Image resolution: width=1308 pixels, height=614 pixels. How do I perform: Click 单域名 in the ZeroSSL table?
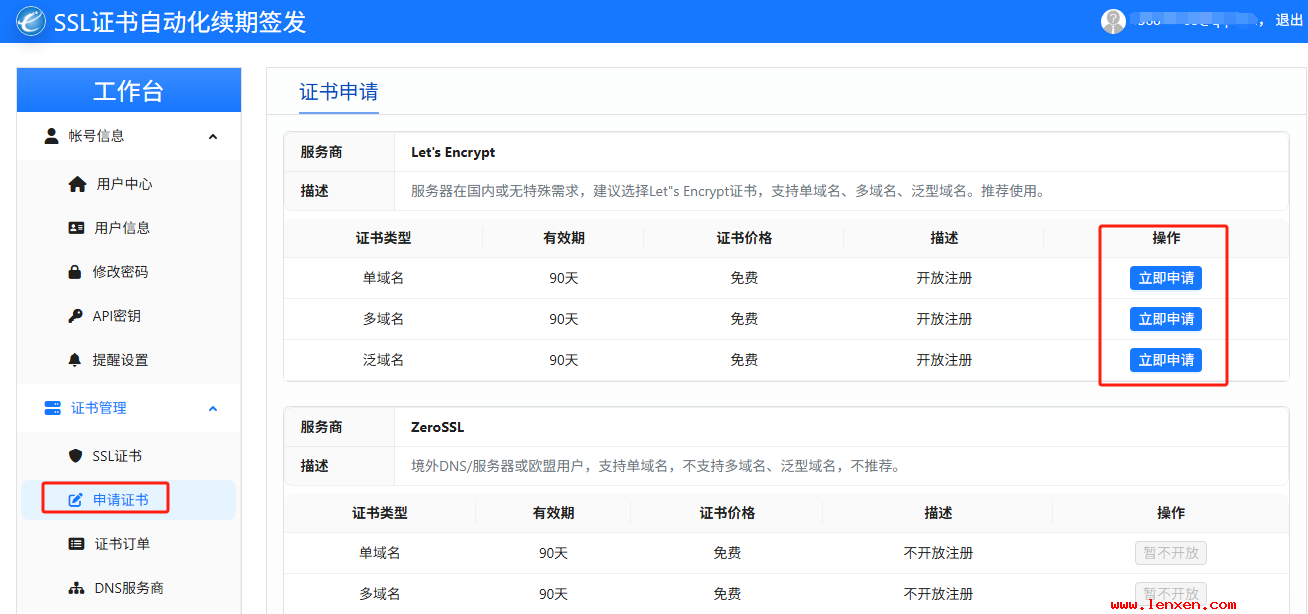tap(380, 553)
